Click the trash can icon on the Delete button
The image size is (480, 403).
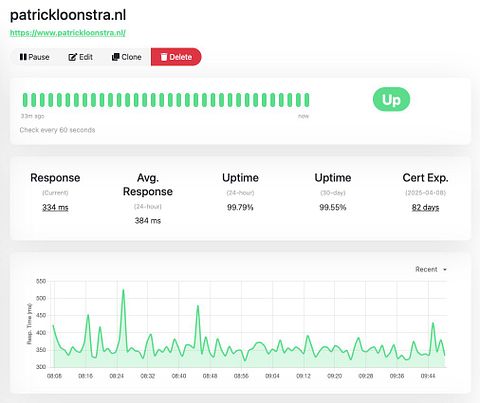coord(164,57)
